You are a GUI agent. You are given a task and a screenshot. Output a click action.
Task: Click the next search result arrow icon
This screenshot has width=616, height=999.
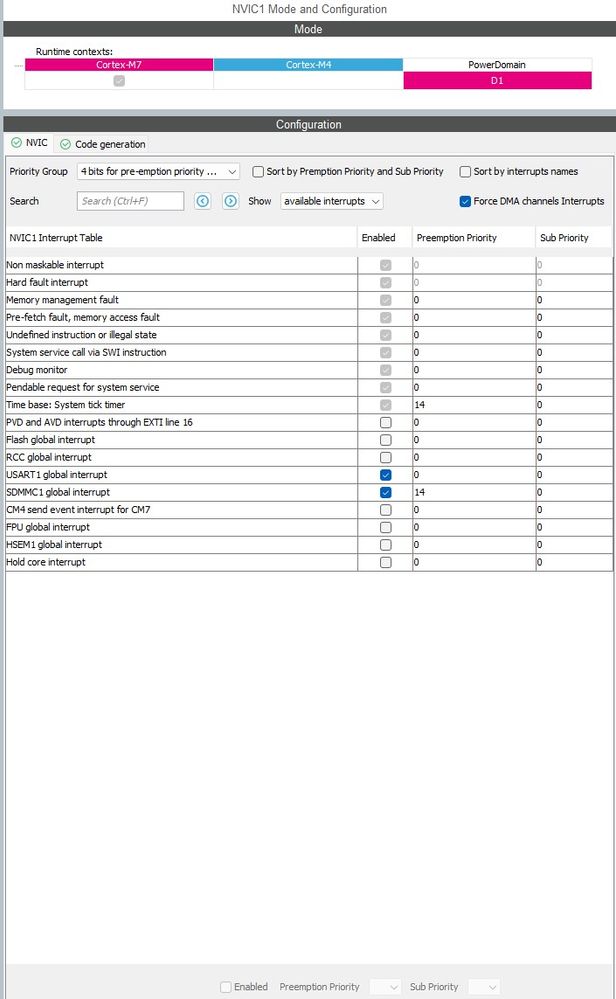click(230, 201)
